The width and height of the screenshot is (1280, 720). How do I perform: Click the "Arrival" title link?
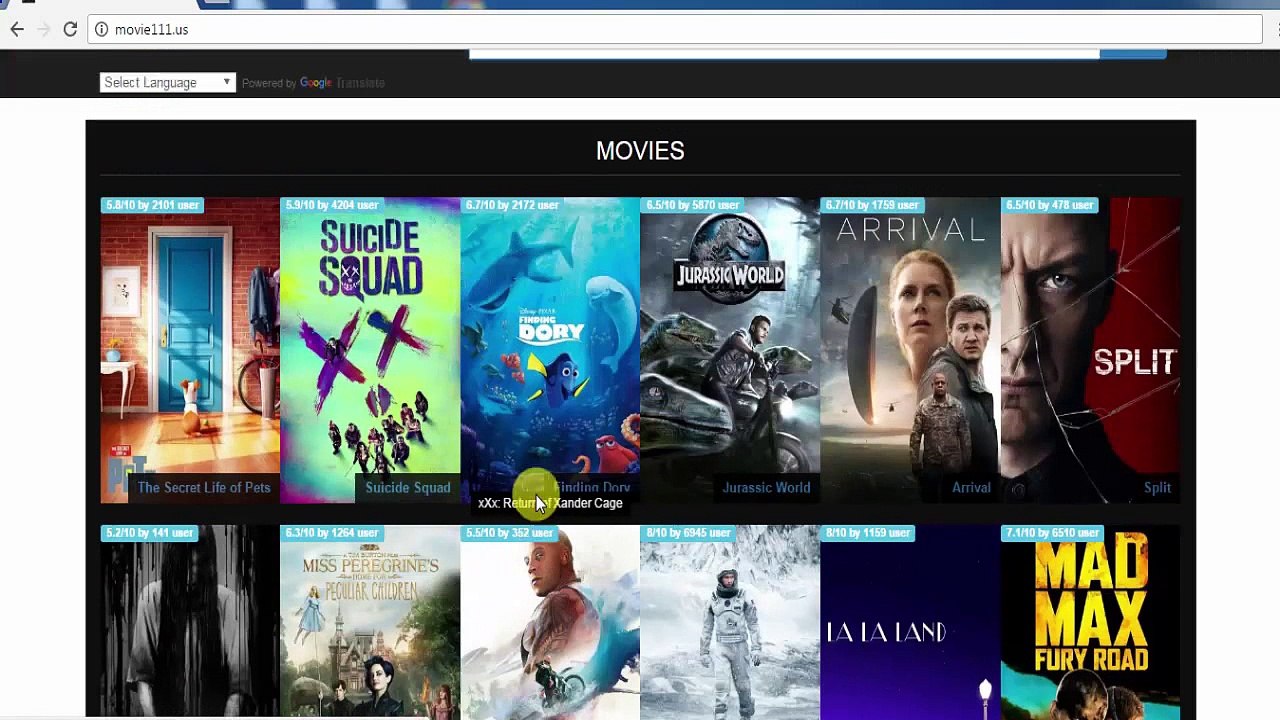click(971, 488)
